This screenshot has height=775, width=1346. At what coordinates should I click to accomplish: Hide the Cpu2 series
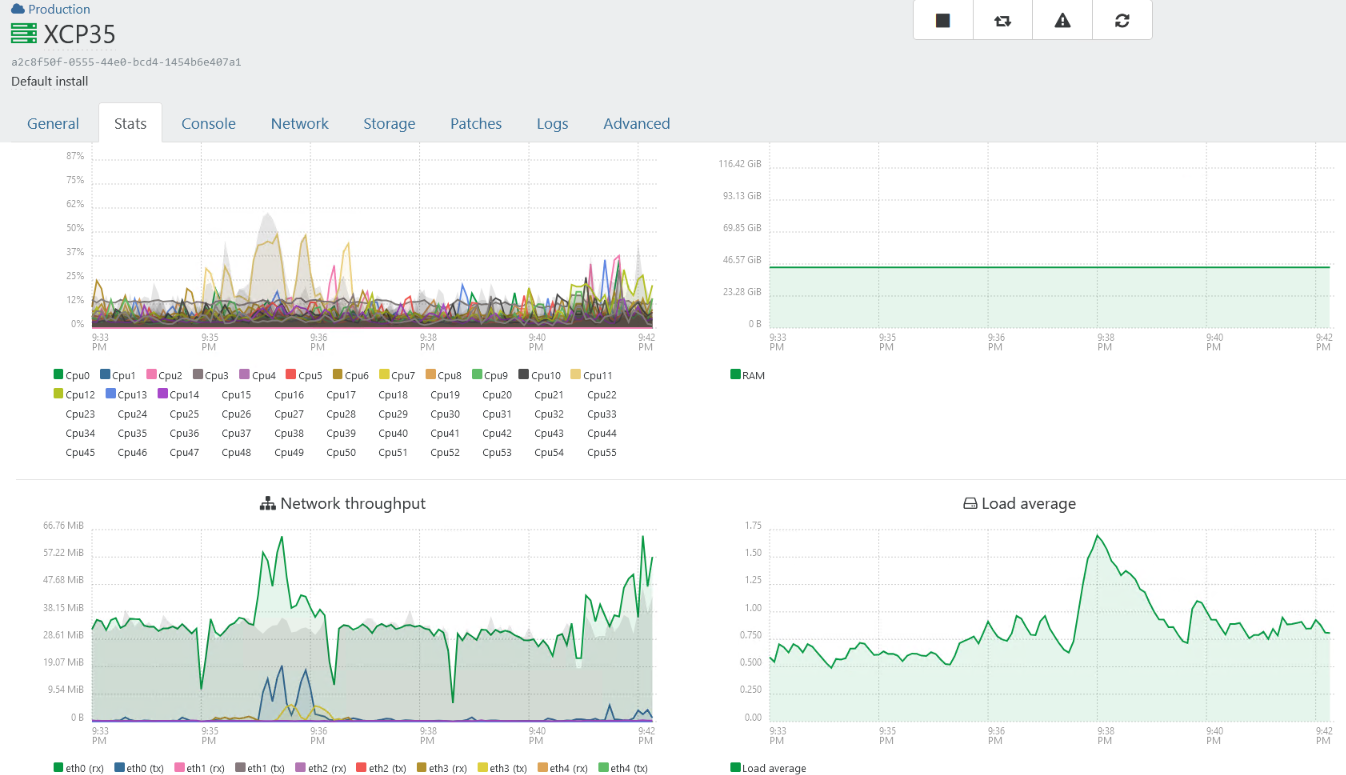(x=164, y=375)
